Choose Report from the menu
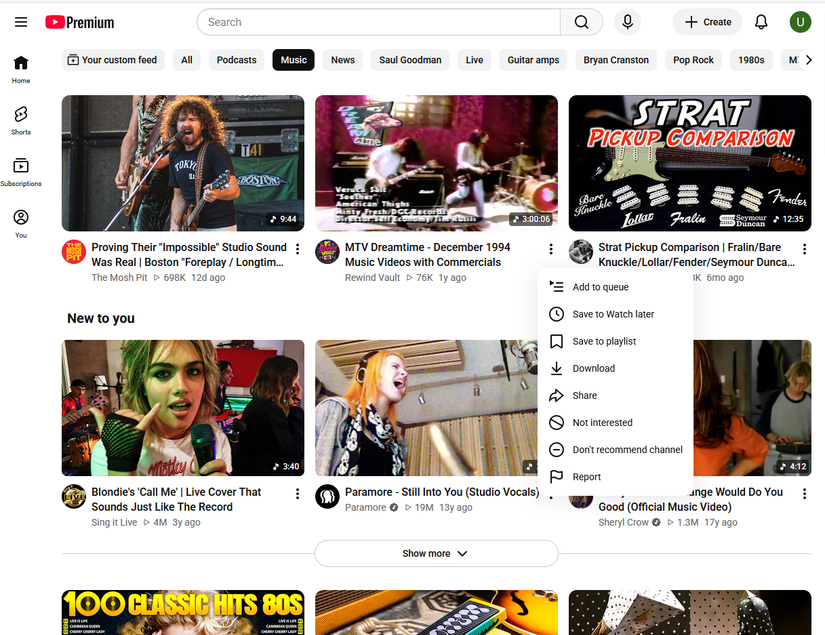 (x=616, y=477)
